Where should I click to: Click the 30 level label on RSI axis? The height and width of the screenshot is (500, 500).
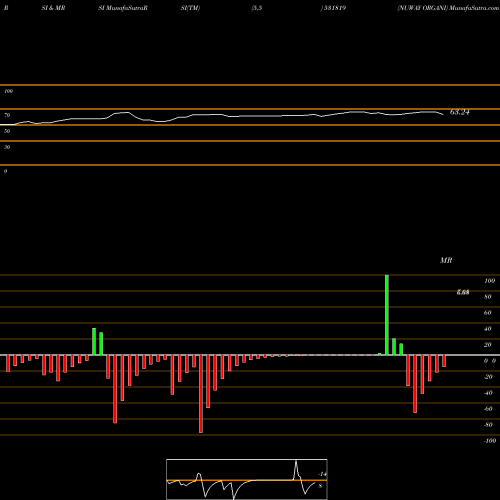pyautogui.click(x=7, y=147)
